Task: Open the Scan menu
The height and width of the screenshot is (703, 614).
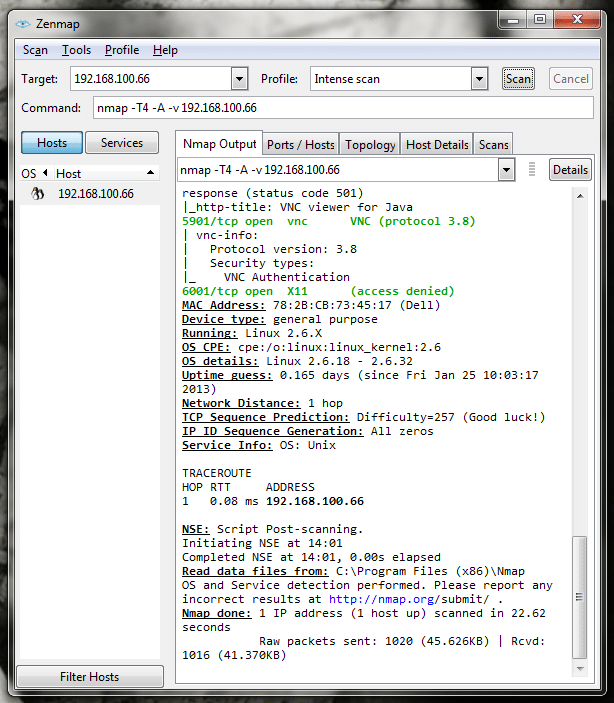Action: pyautogui.click(x=35, y=50)
